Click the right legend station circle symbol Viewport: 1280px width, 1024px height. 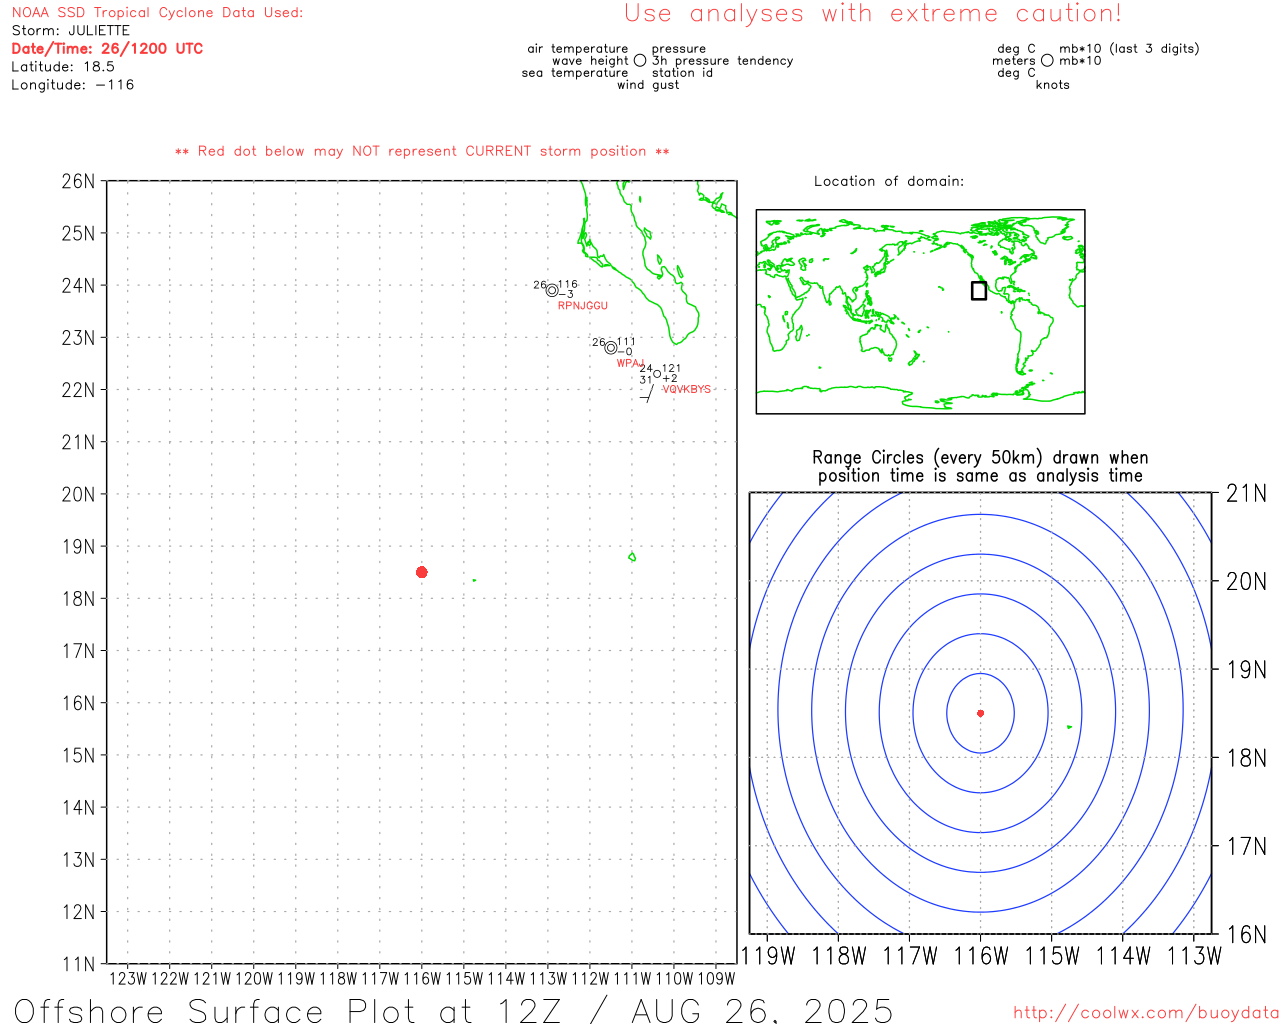pos(1047,60)
